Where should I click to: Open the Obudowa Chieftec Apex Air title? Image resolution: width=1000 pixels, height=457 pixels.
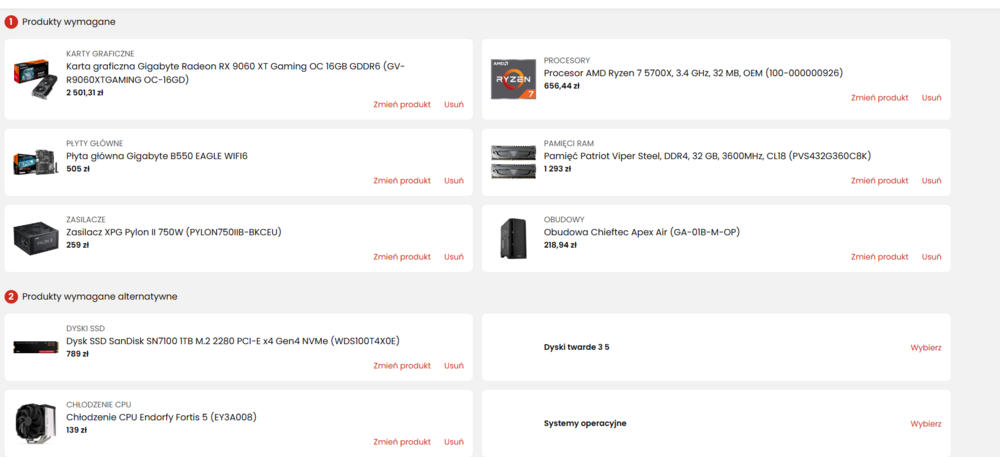tap(642, 232)
